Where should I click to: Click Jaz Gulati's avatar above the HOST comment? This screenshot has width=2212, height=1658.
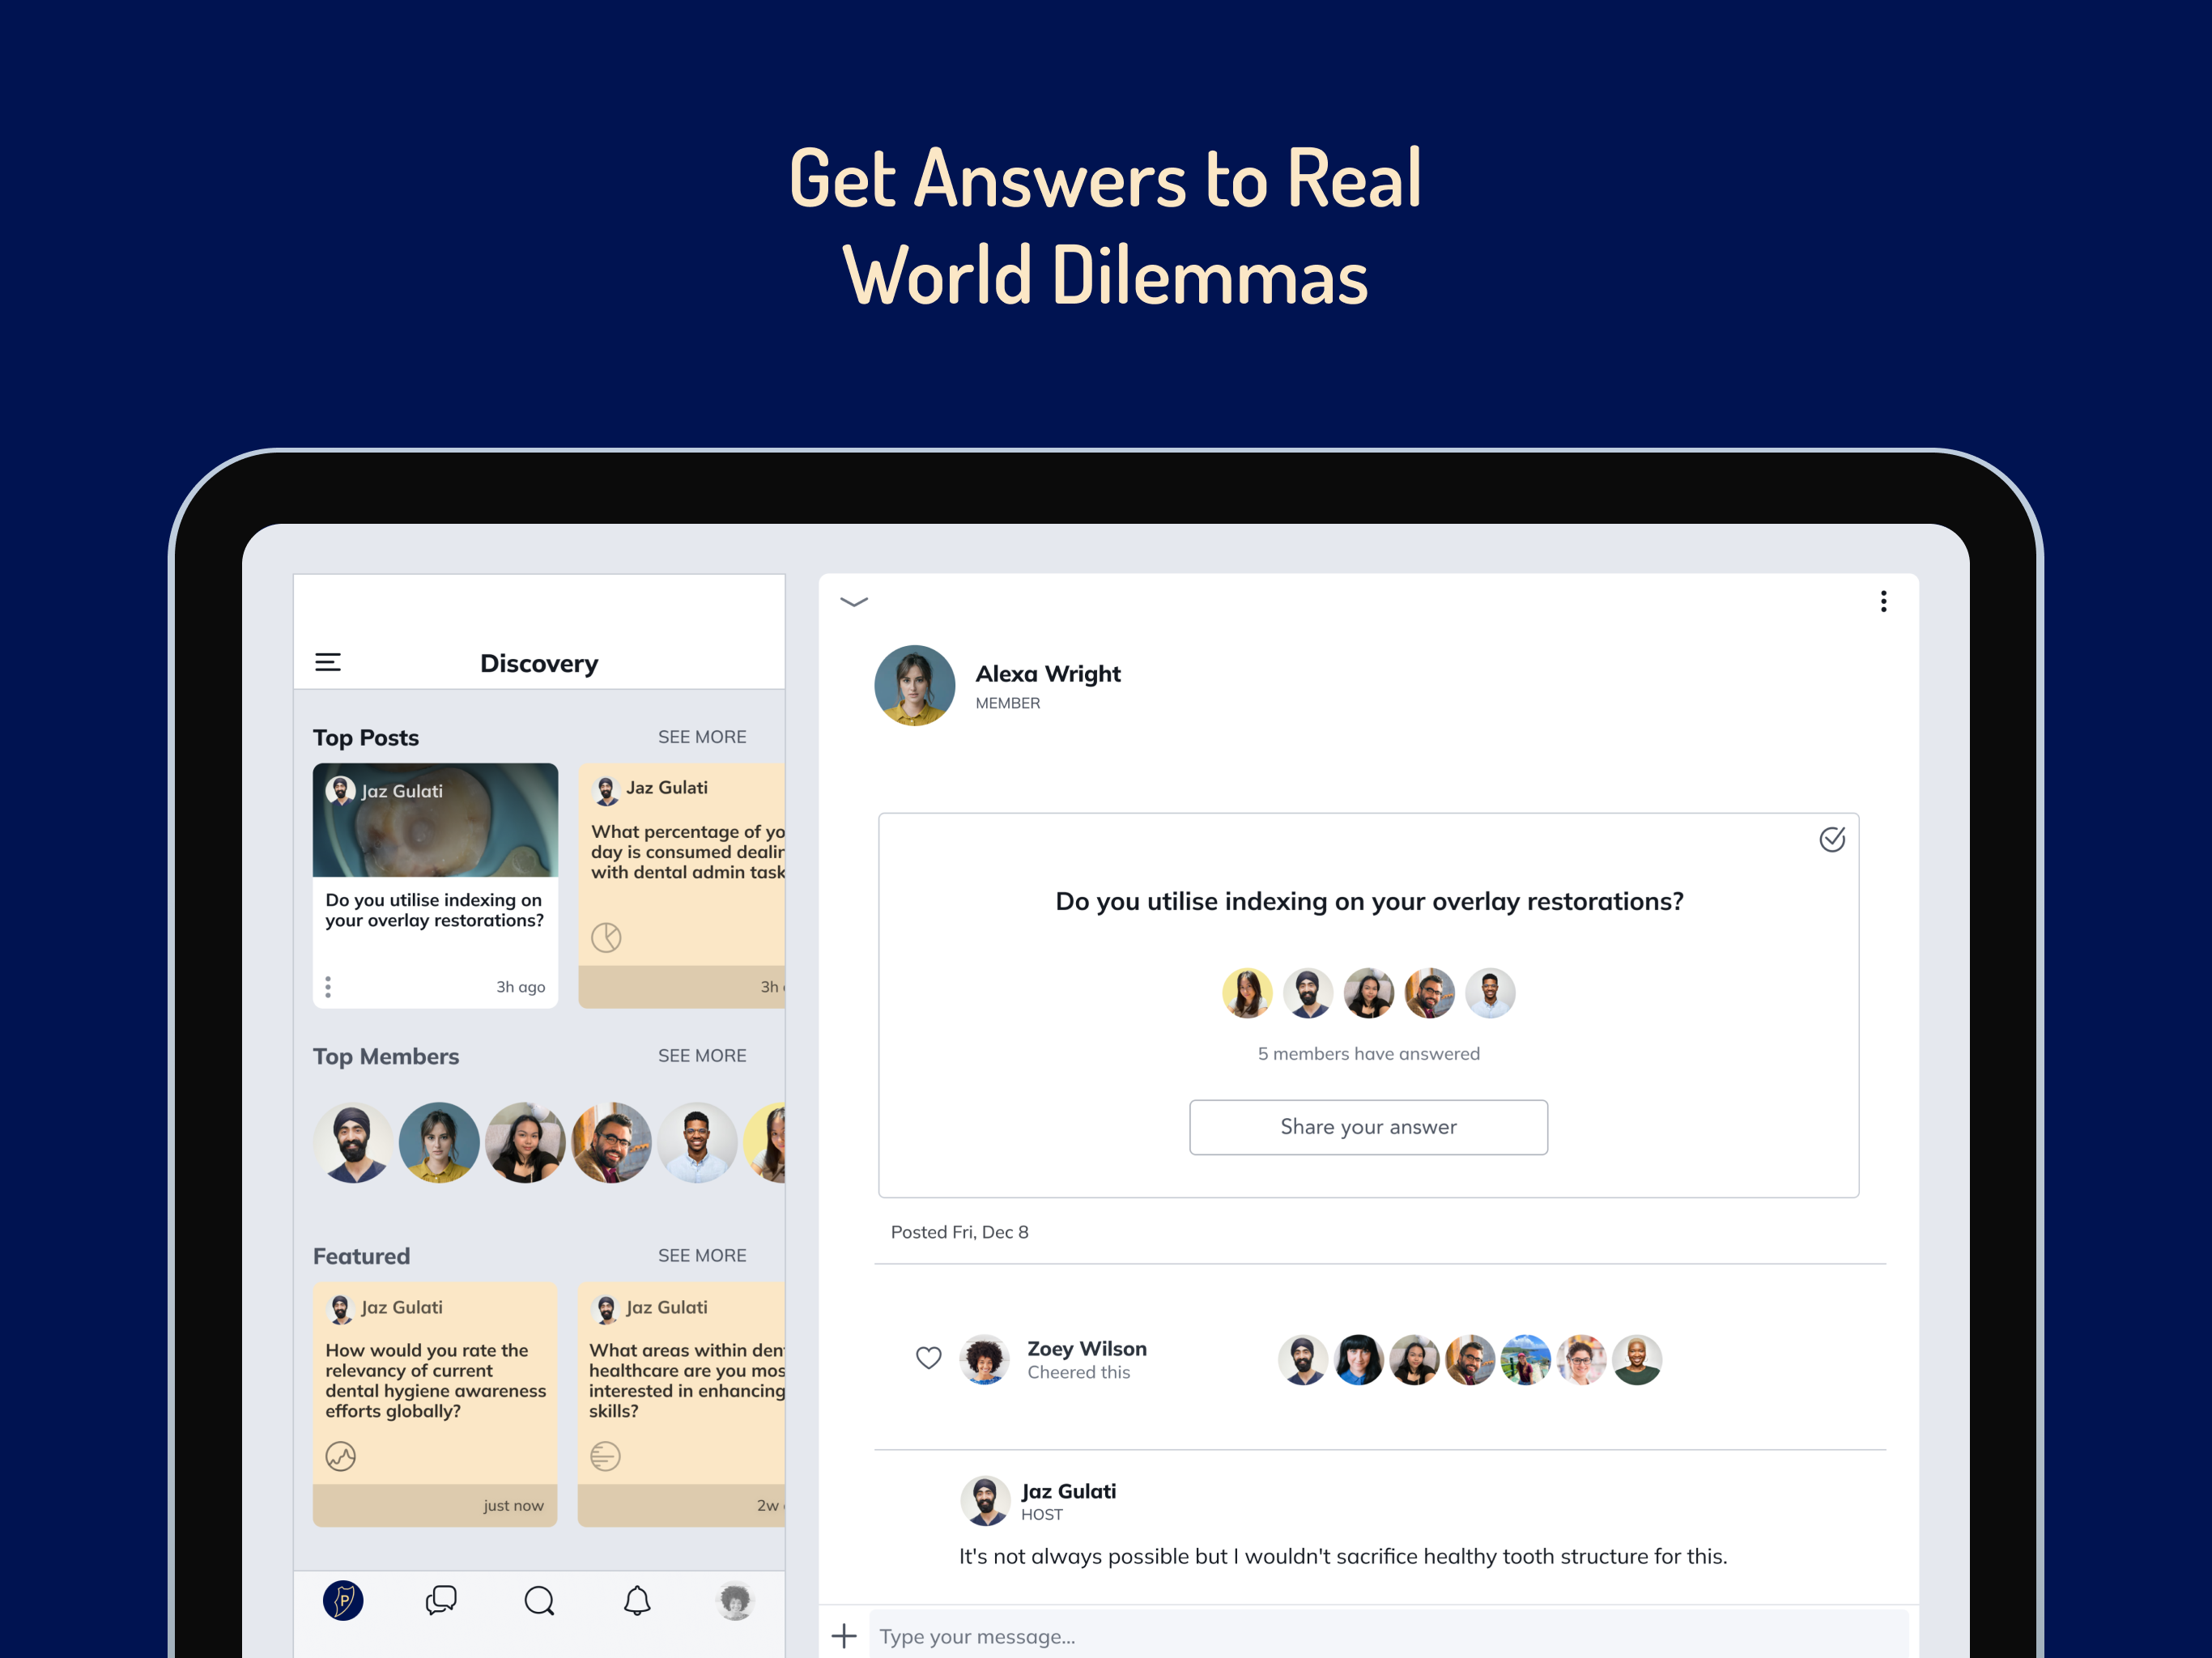point(985,1500)
